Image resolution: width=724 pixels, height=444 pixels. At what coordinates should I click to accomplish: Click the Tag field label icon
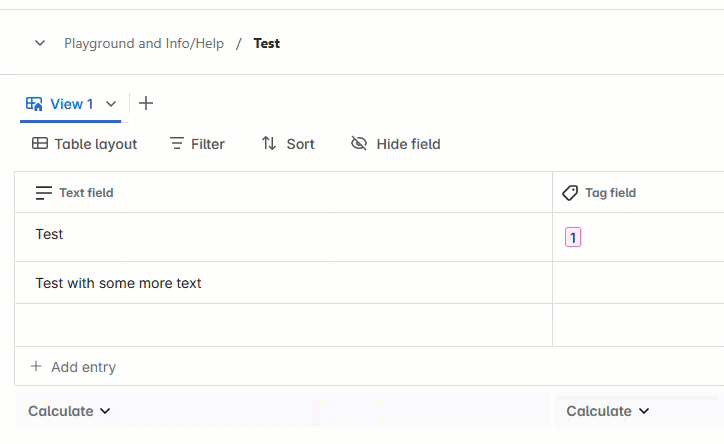tap(570, 193)
